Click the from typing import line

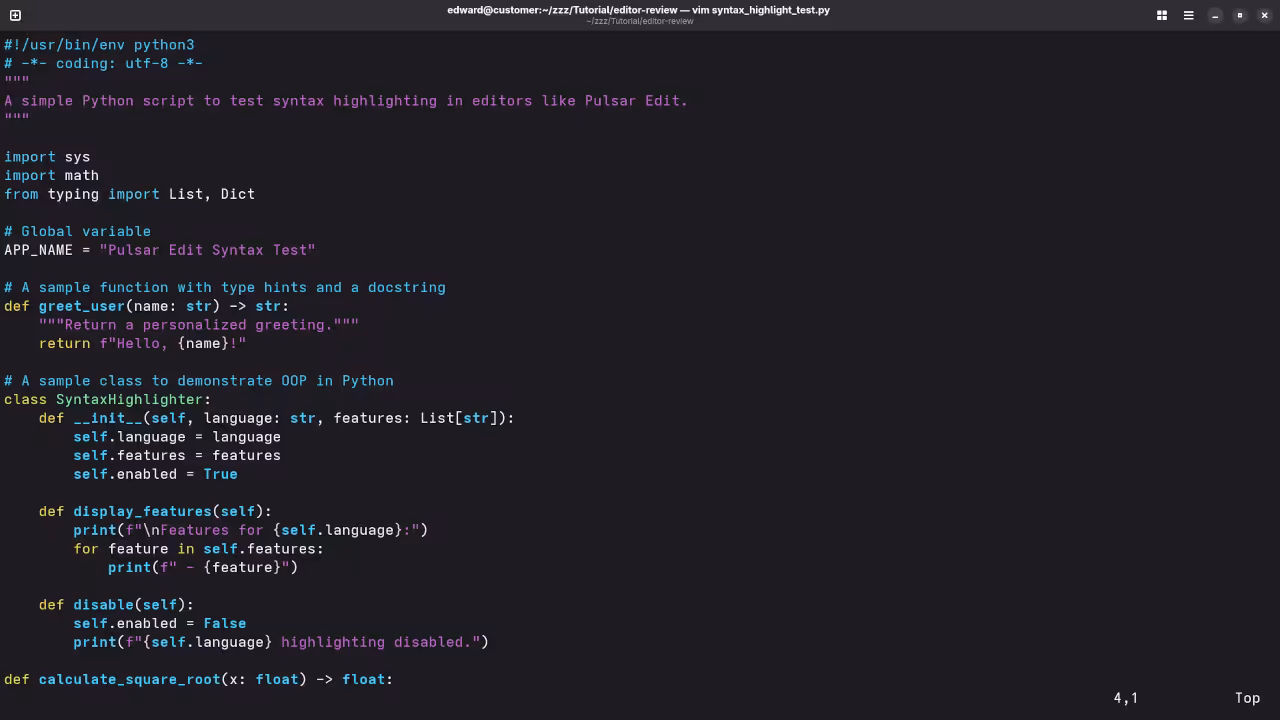coord(128,194)
